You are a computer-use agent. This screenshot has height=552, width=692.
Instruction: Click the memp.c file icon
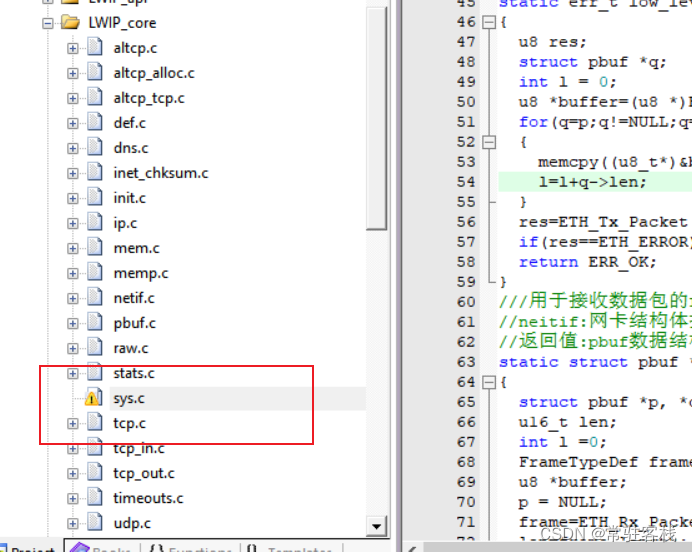coord(95,272)
